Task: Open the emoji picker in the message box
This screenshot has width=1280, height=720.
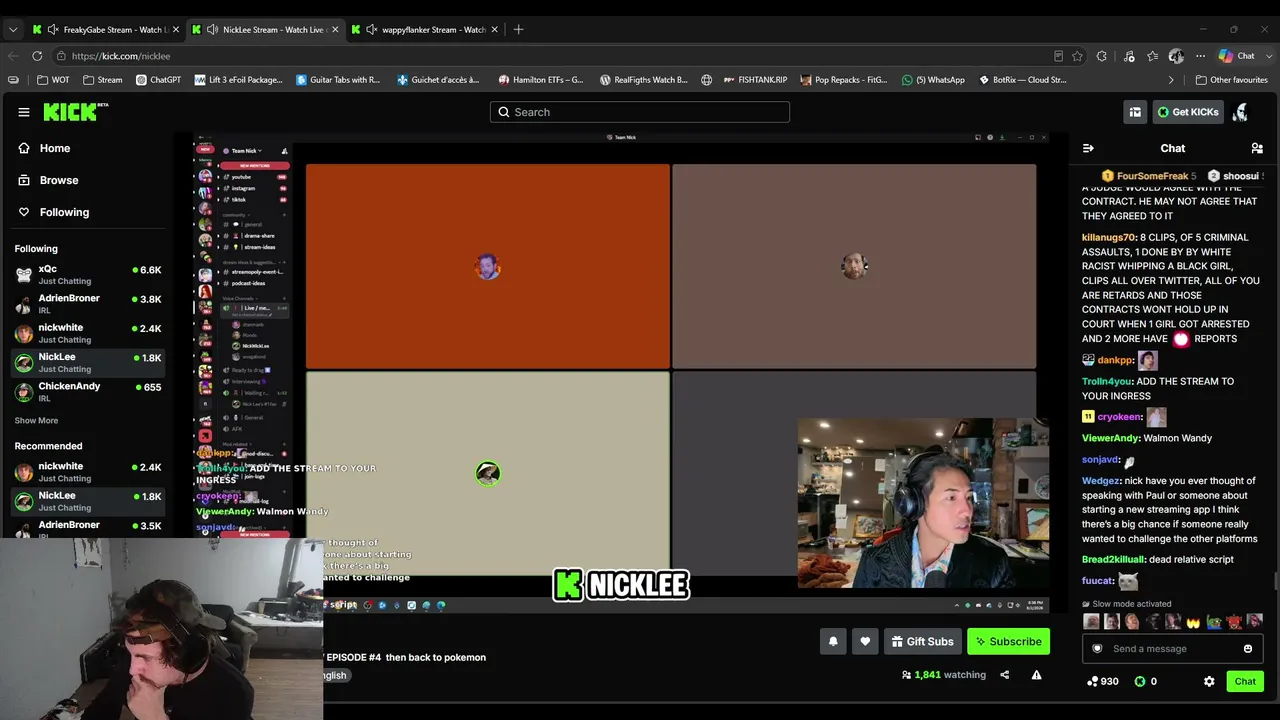Action: 1247,648
